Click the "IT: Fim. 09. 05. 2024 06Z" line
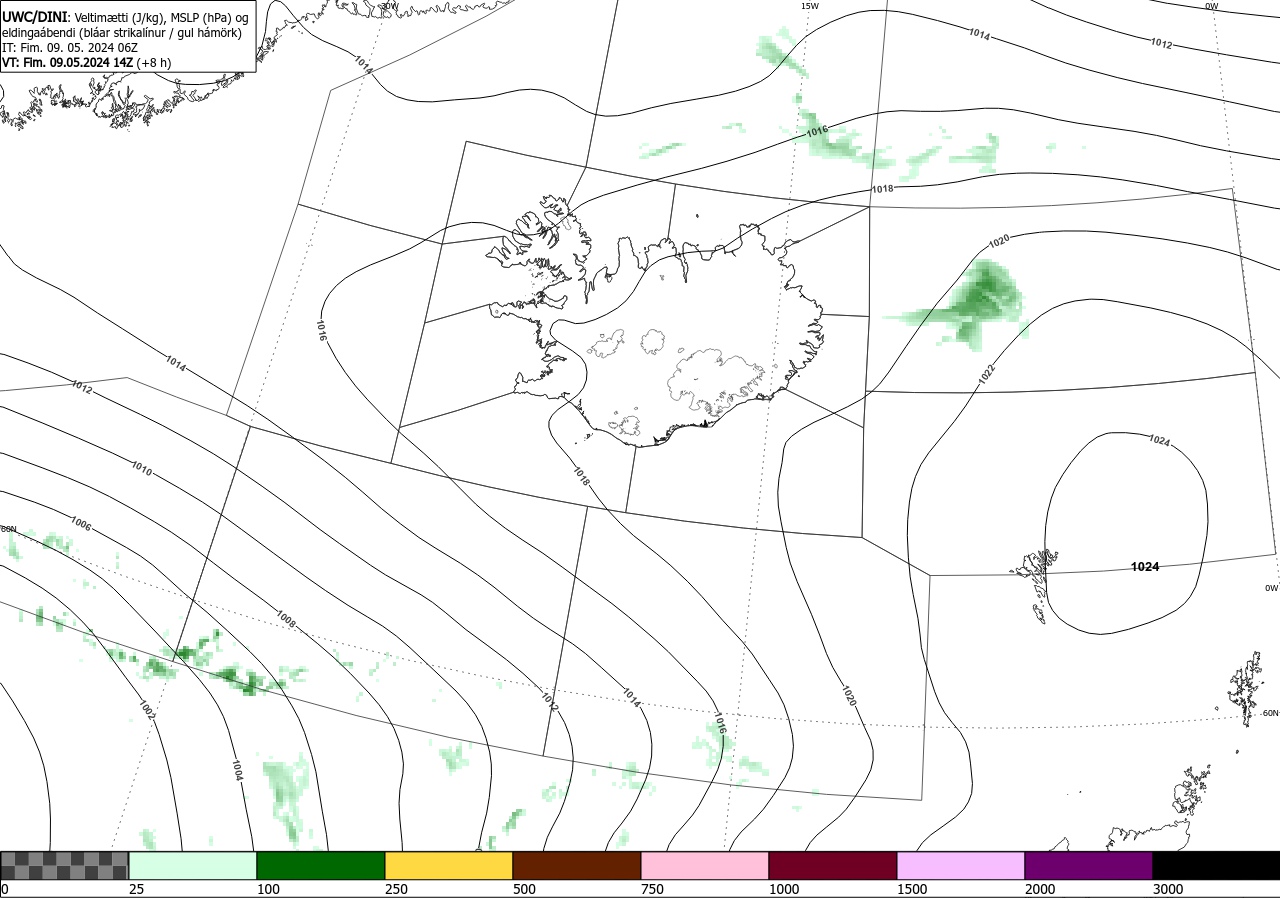 point(72,47)
